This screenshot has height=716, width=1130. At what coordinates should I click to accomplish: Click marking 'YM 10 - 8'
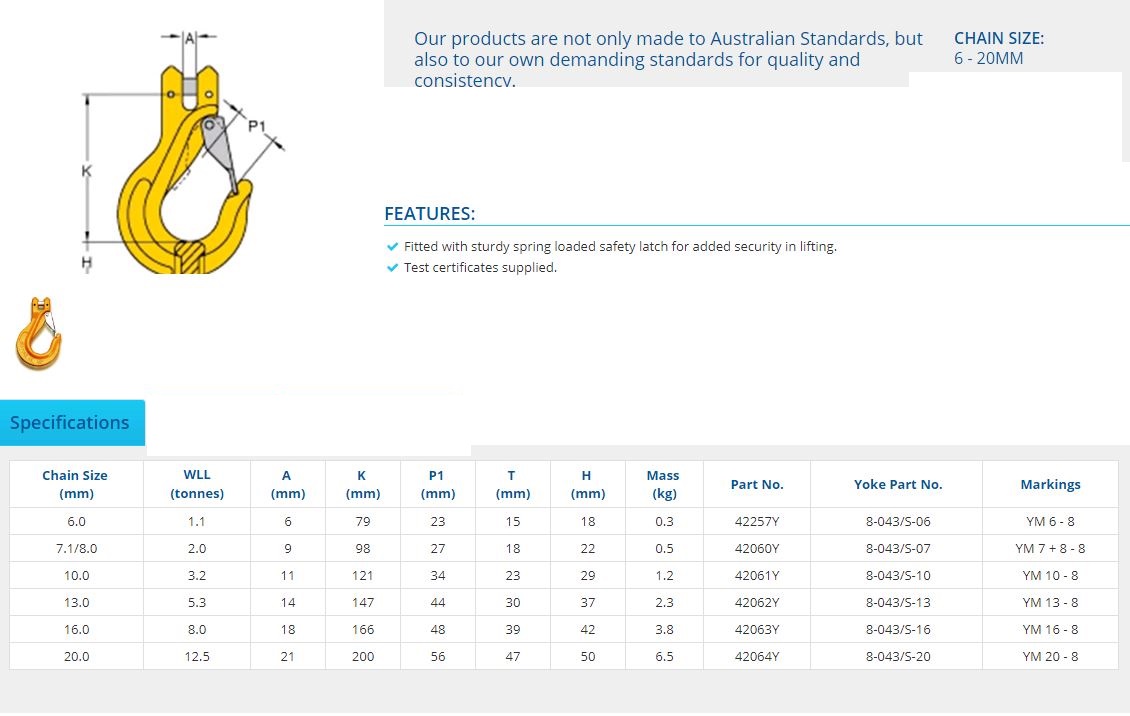[1050, 576]
